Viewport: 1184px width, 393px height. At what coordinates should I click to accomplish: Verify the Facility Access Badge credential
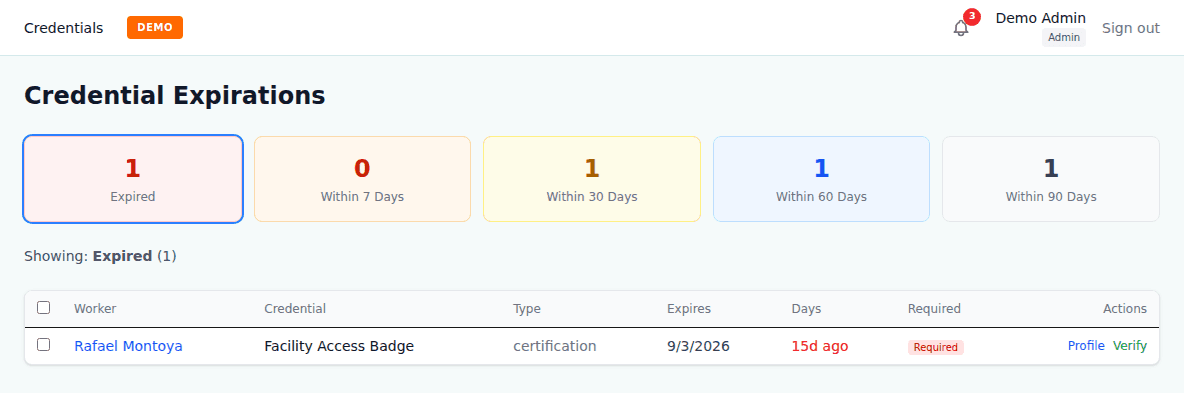[1130, 345]
